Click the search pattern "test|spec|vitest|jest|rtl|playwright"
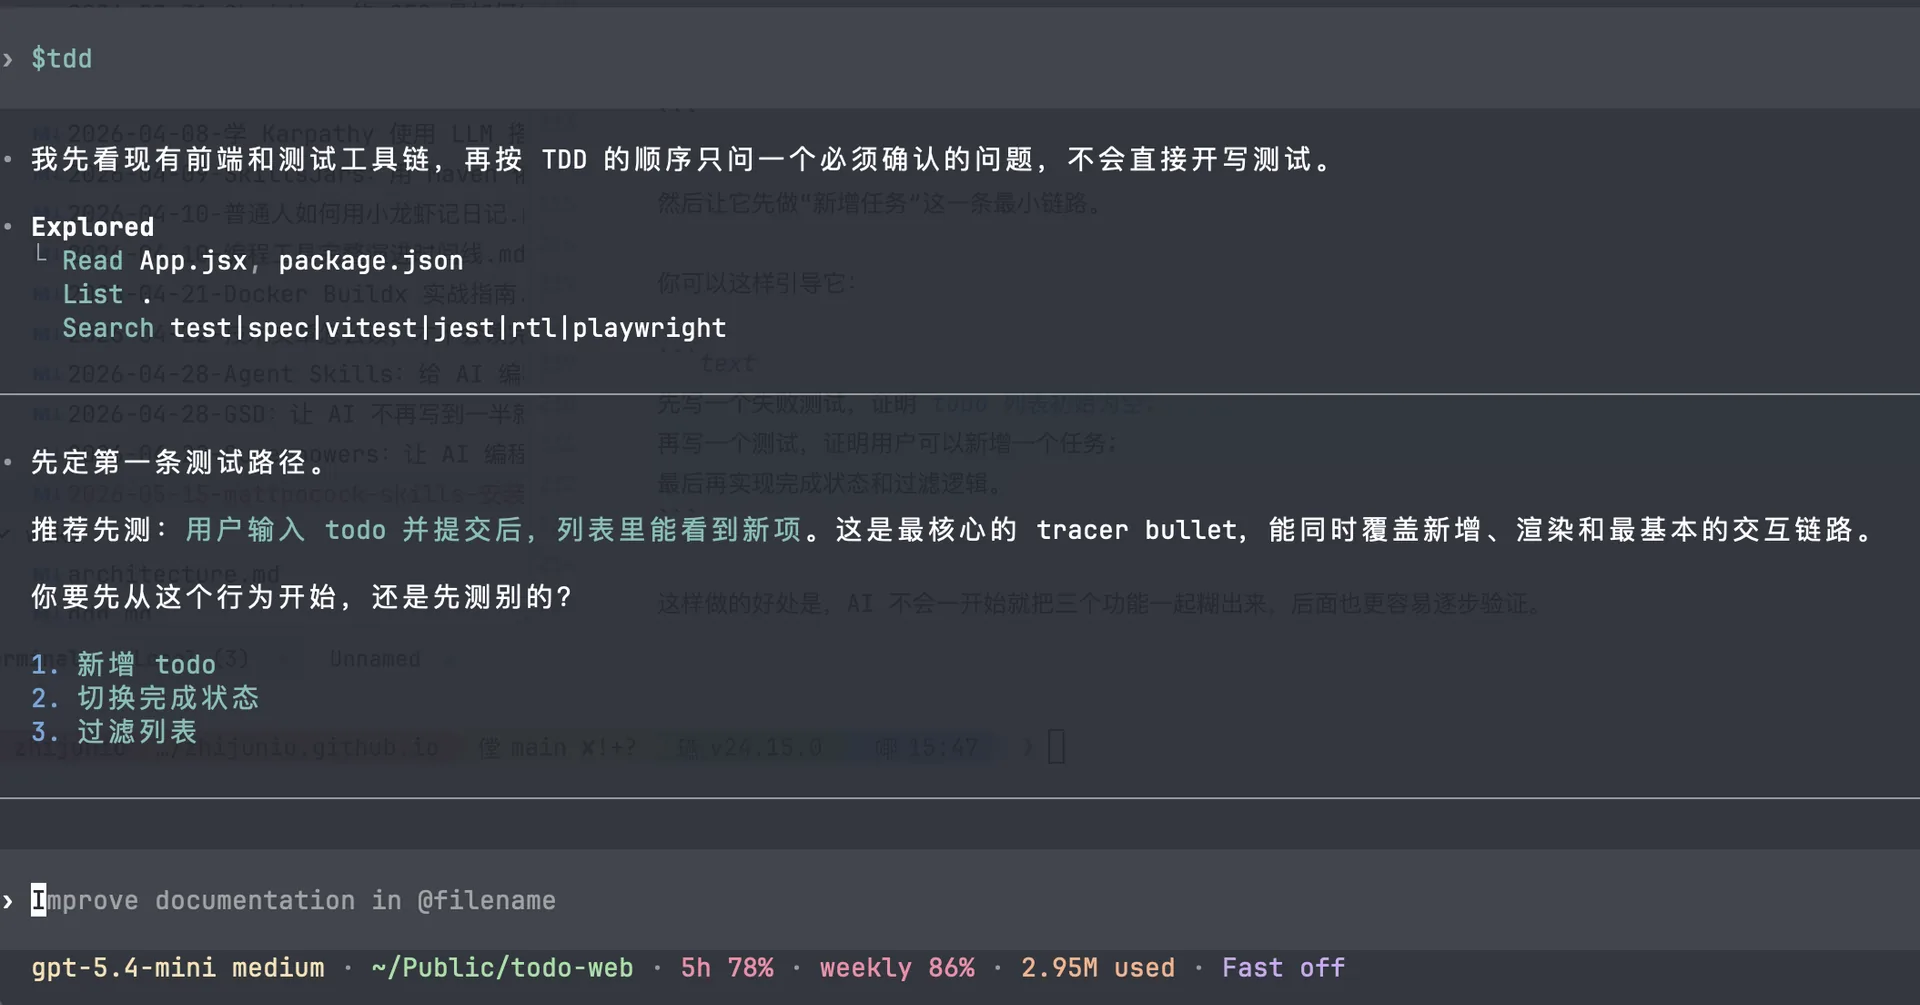 tap(448, 328)
